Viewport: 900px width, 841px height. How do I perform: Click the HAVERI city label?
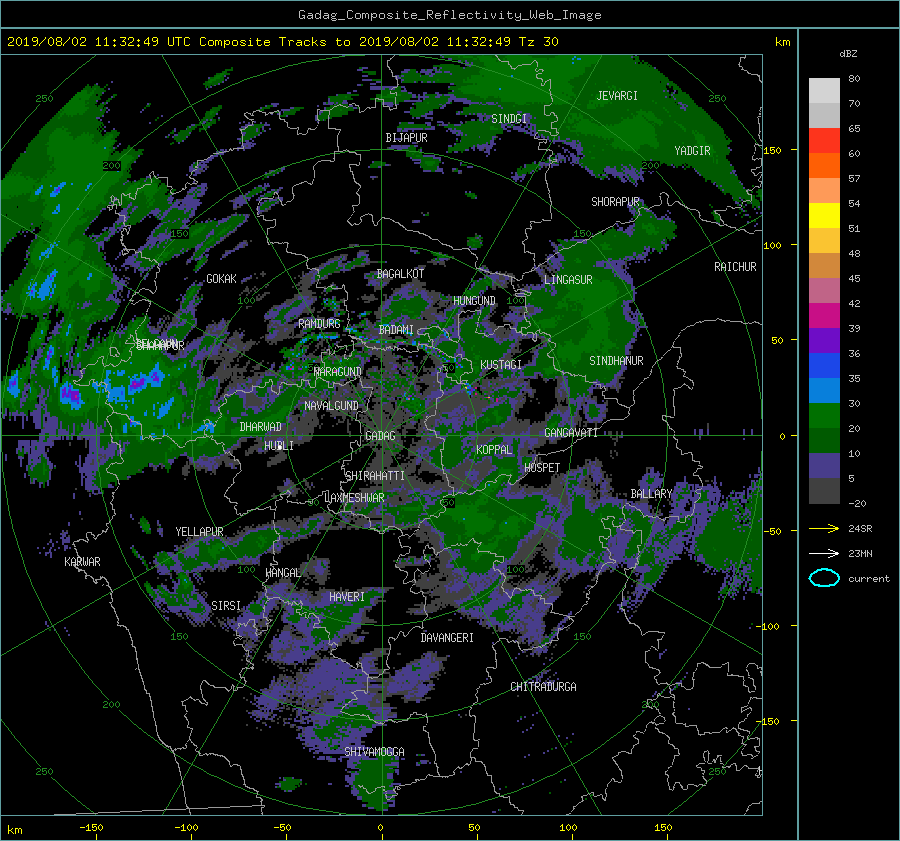pos(347,597)
